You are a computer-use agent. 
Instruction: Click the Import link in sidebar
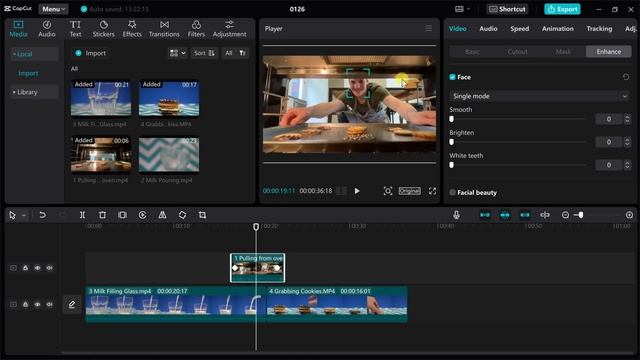pos(28,73)
